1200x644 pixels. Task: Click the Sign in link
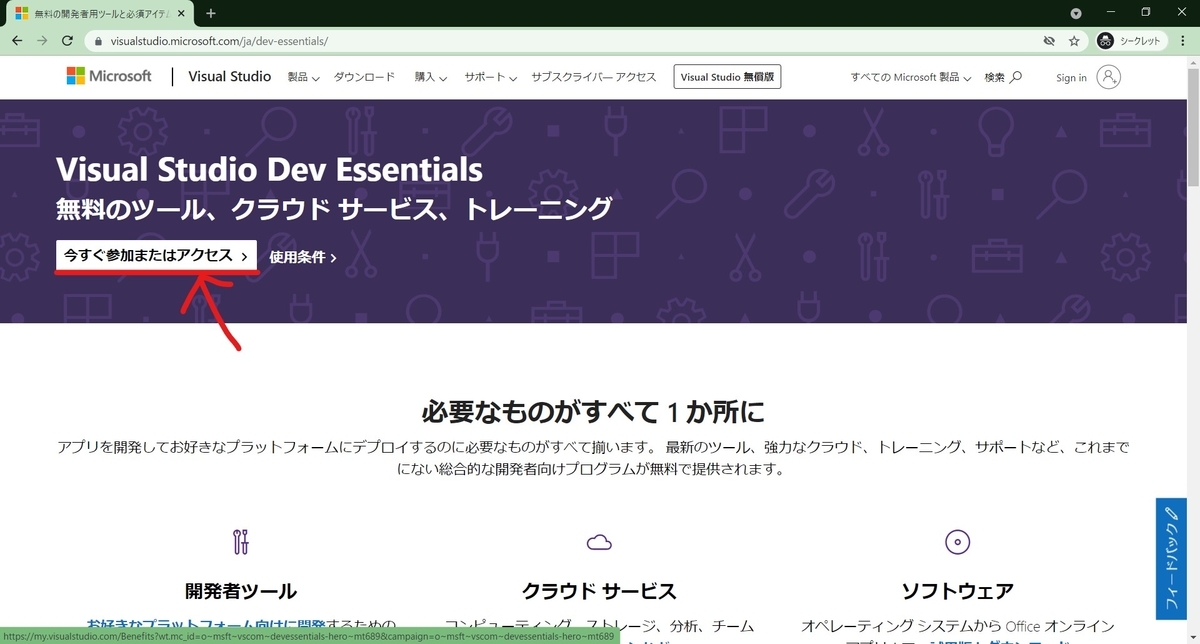(x=1071, y=77)
